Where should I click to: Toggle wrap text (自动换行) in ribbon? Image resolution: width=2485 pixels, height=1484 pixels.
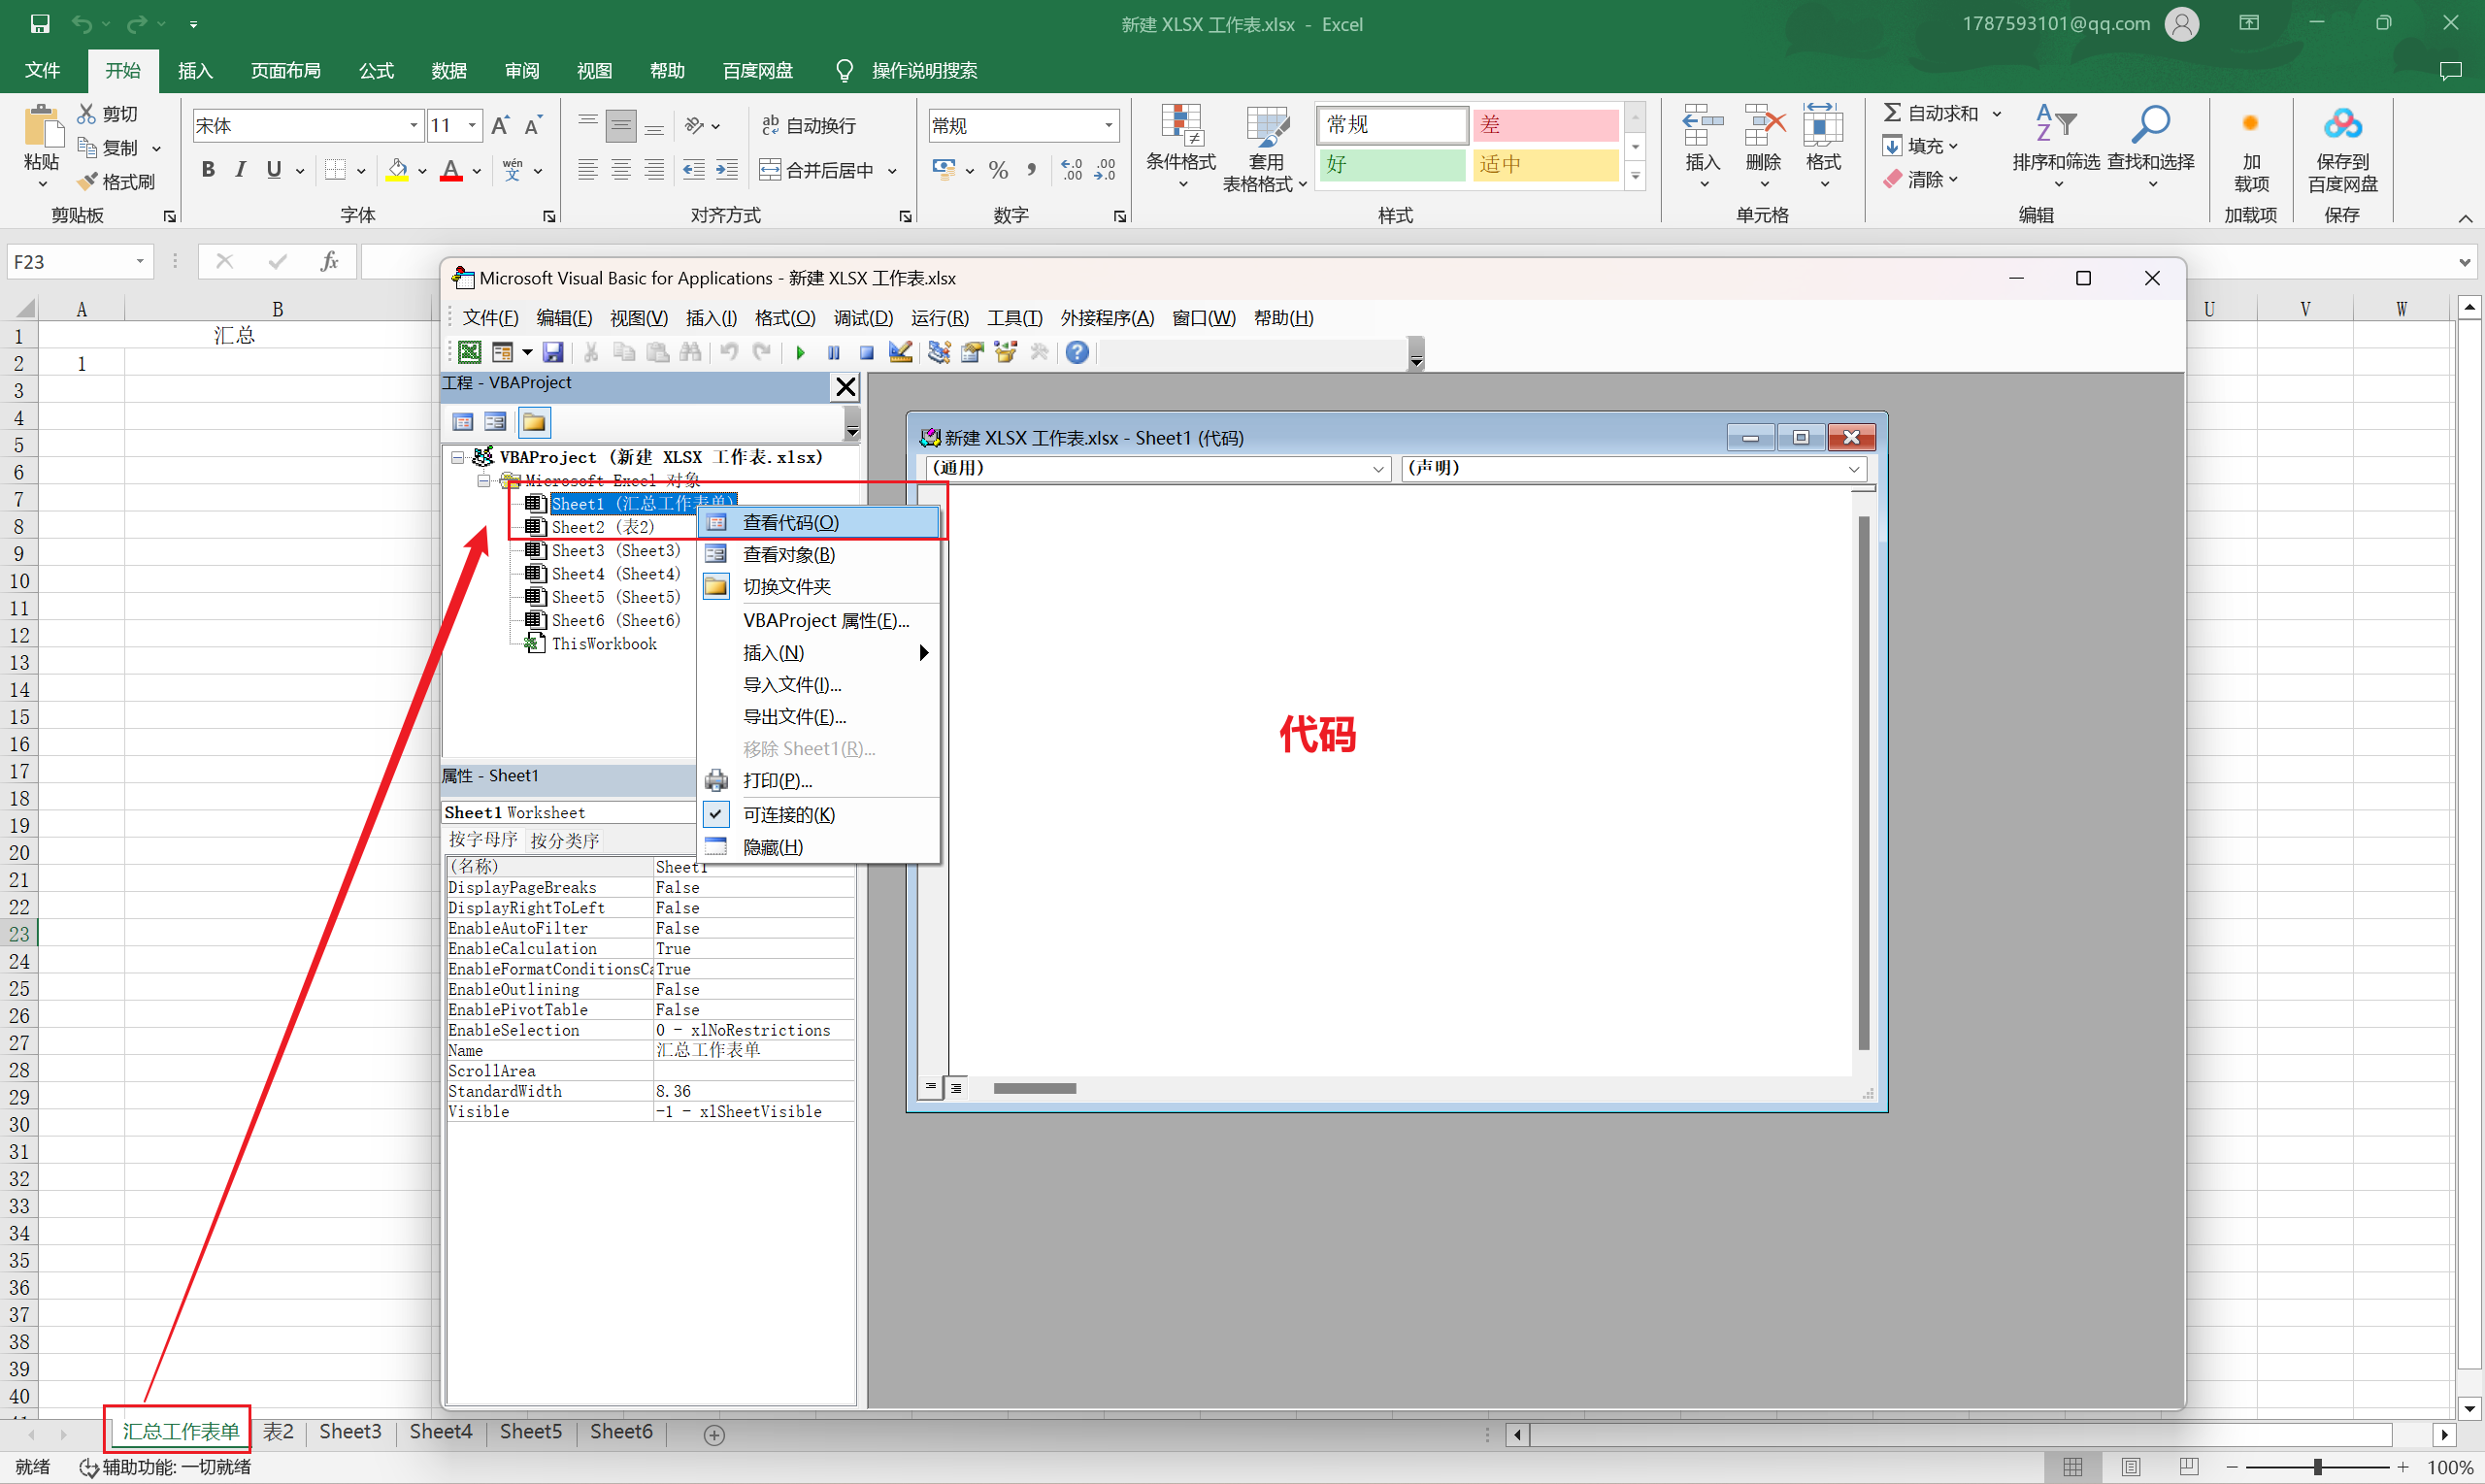point(809,125)
